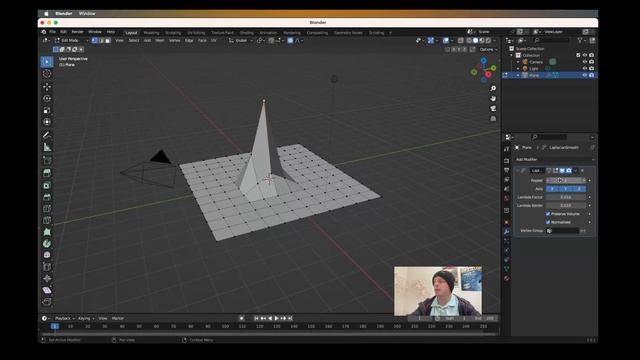Viewport: 640px width, 360px height.
Task: Open the Edit Mode dropdown
Action: [x=71, y=40]
